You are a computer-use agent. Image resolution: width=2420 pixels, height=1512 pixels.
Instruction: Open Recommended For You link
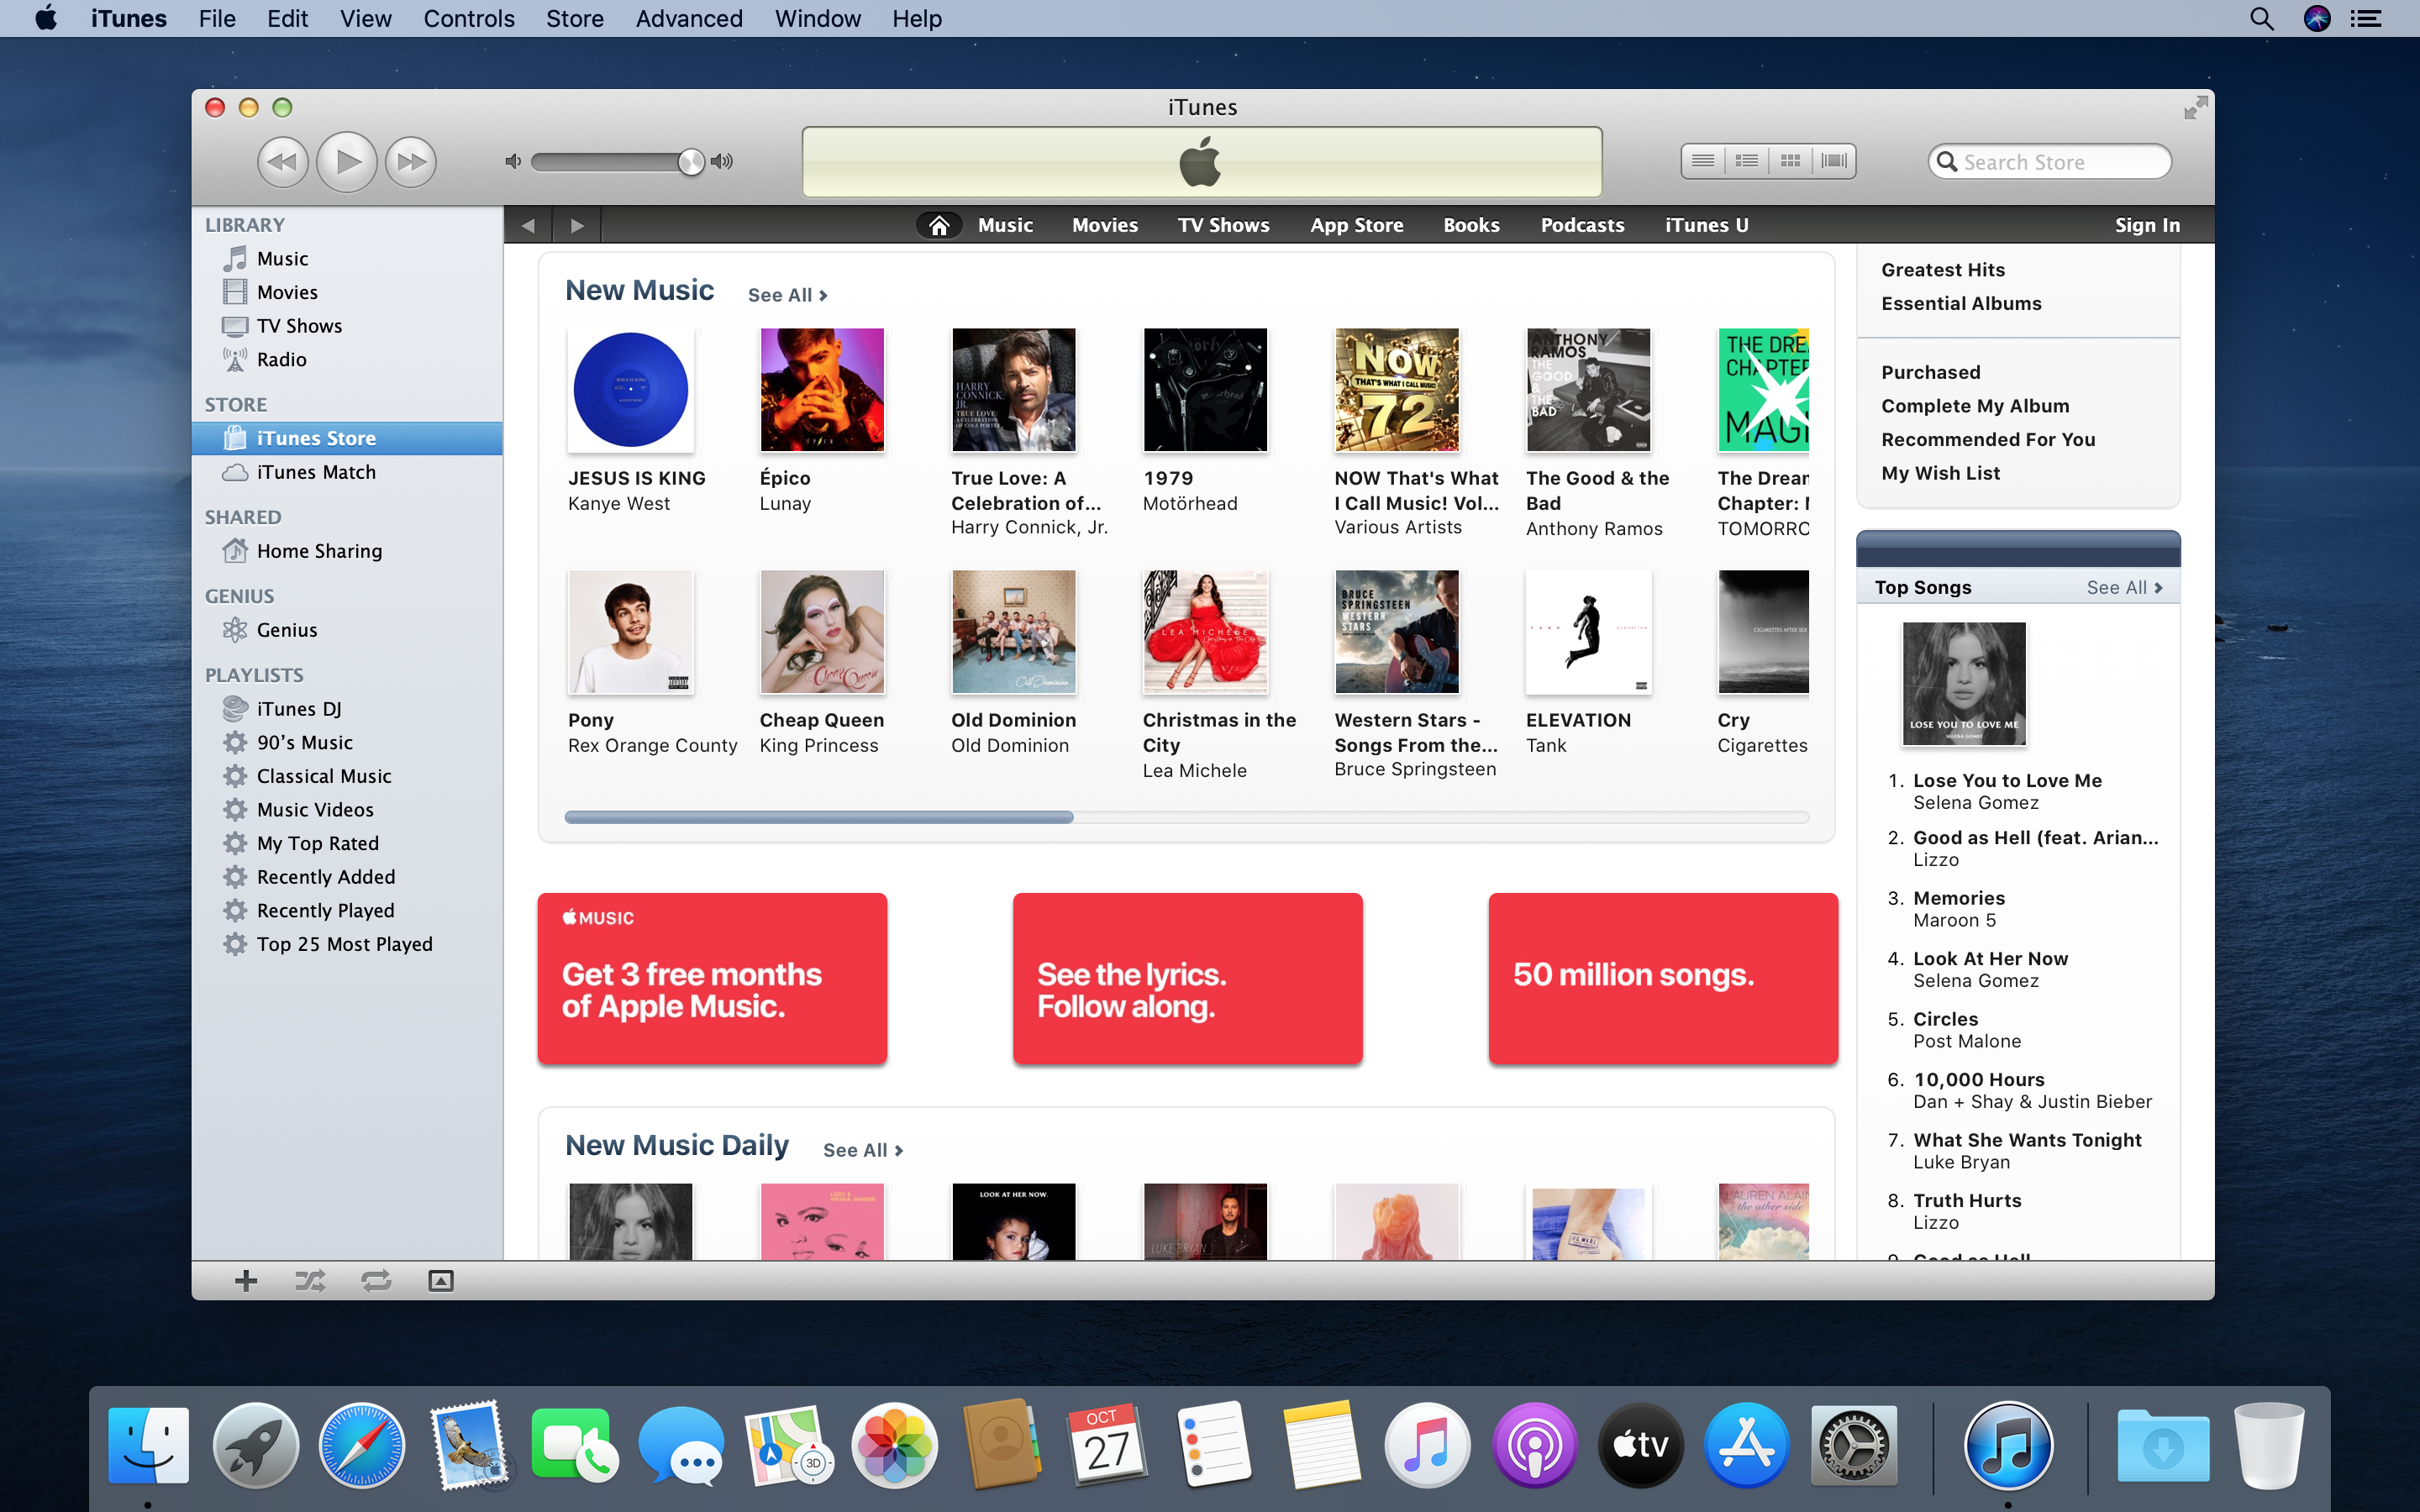(1987, 439)
